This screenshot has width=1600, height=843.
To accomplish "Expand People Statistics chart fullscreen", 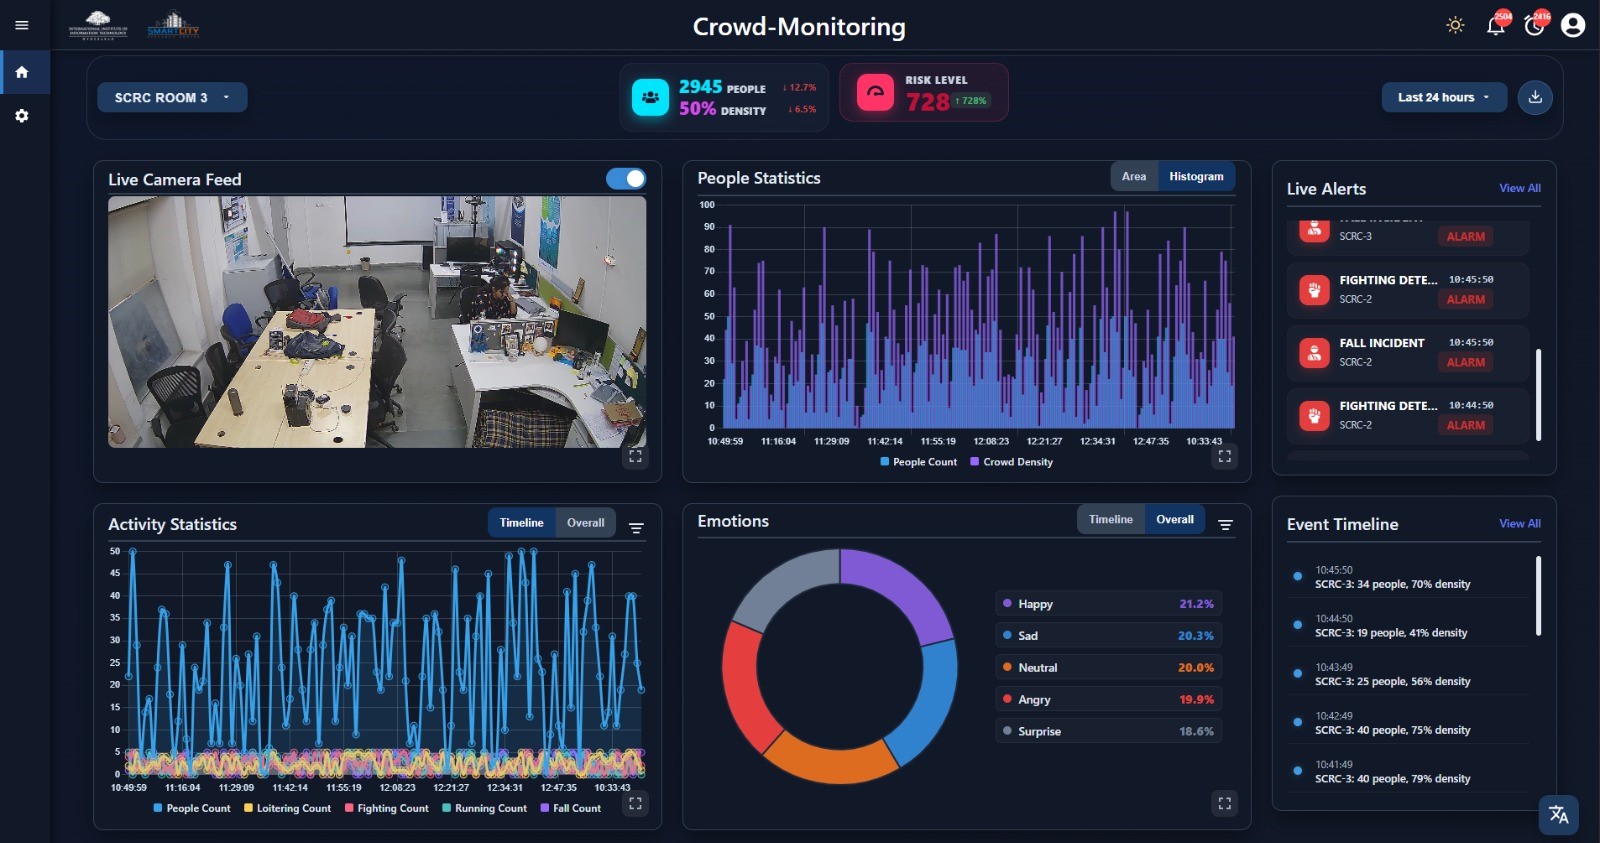I will [x=1224, y=457].
